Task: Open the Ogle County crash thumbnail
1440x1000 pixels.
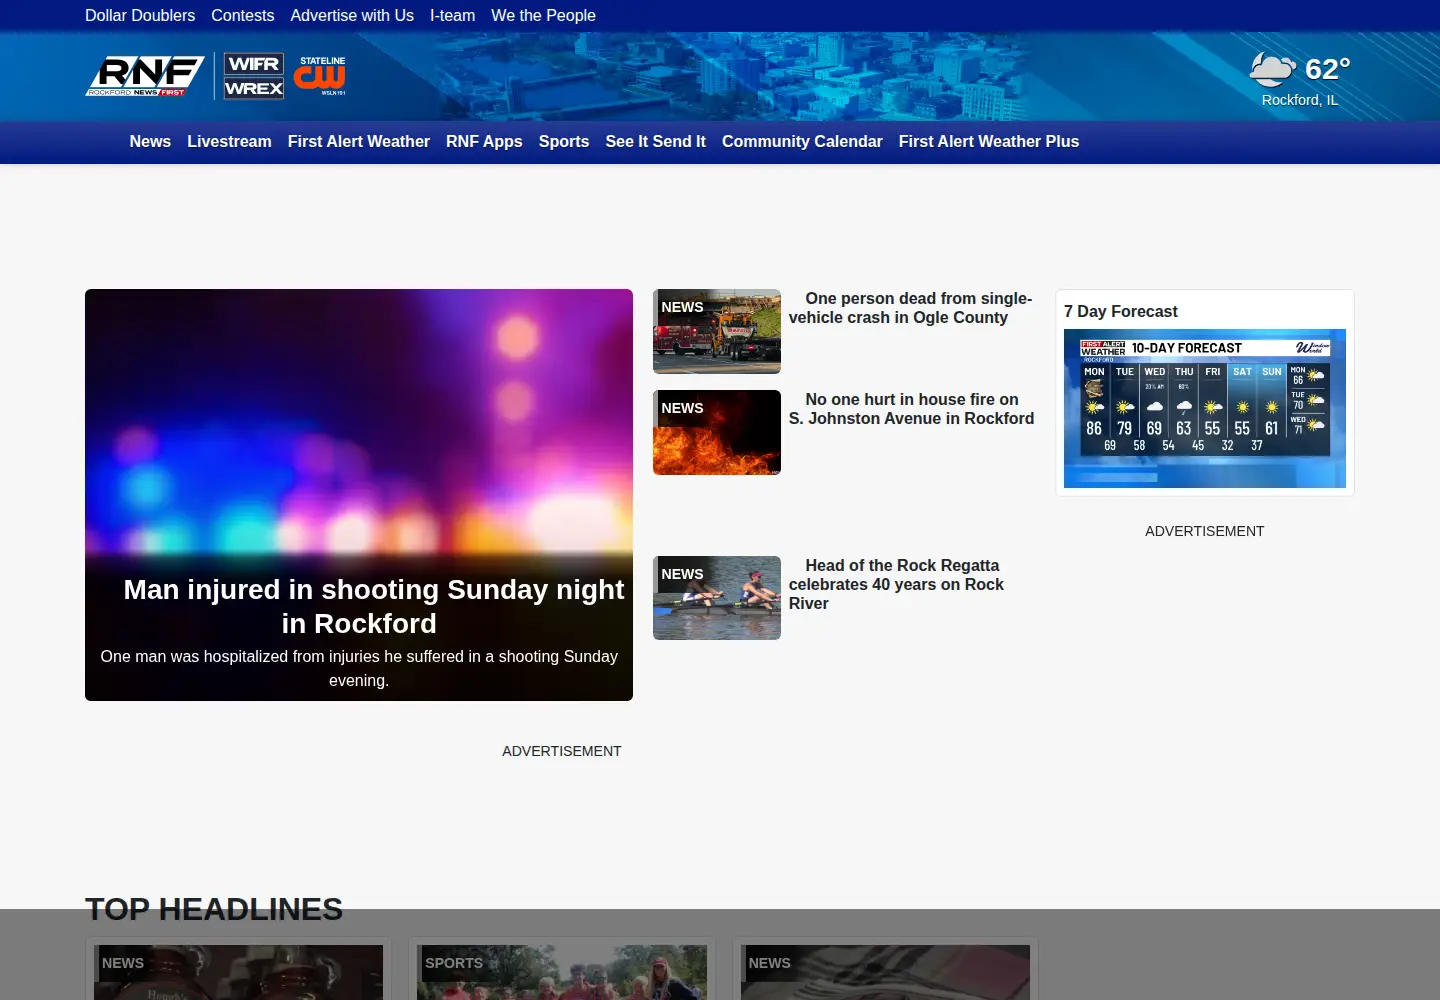Action: click(717, 331)
